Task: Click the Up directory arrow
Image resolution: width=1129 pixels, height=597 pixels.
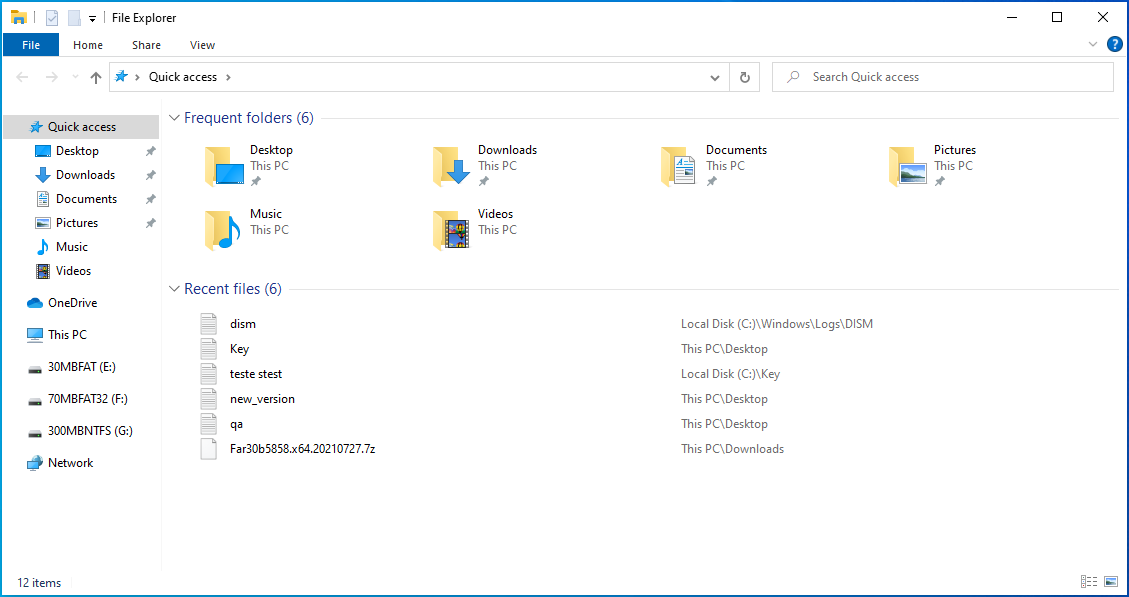Action: point(96,77)
